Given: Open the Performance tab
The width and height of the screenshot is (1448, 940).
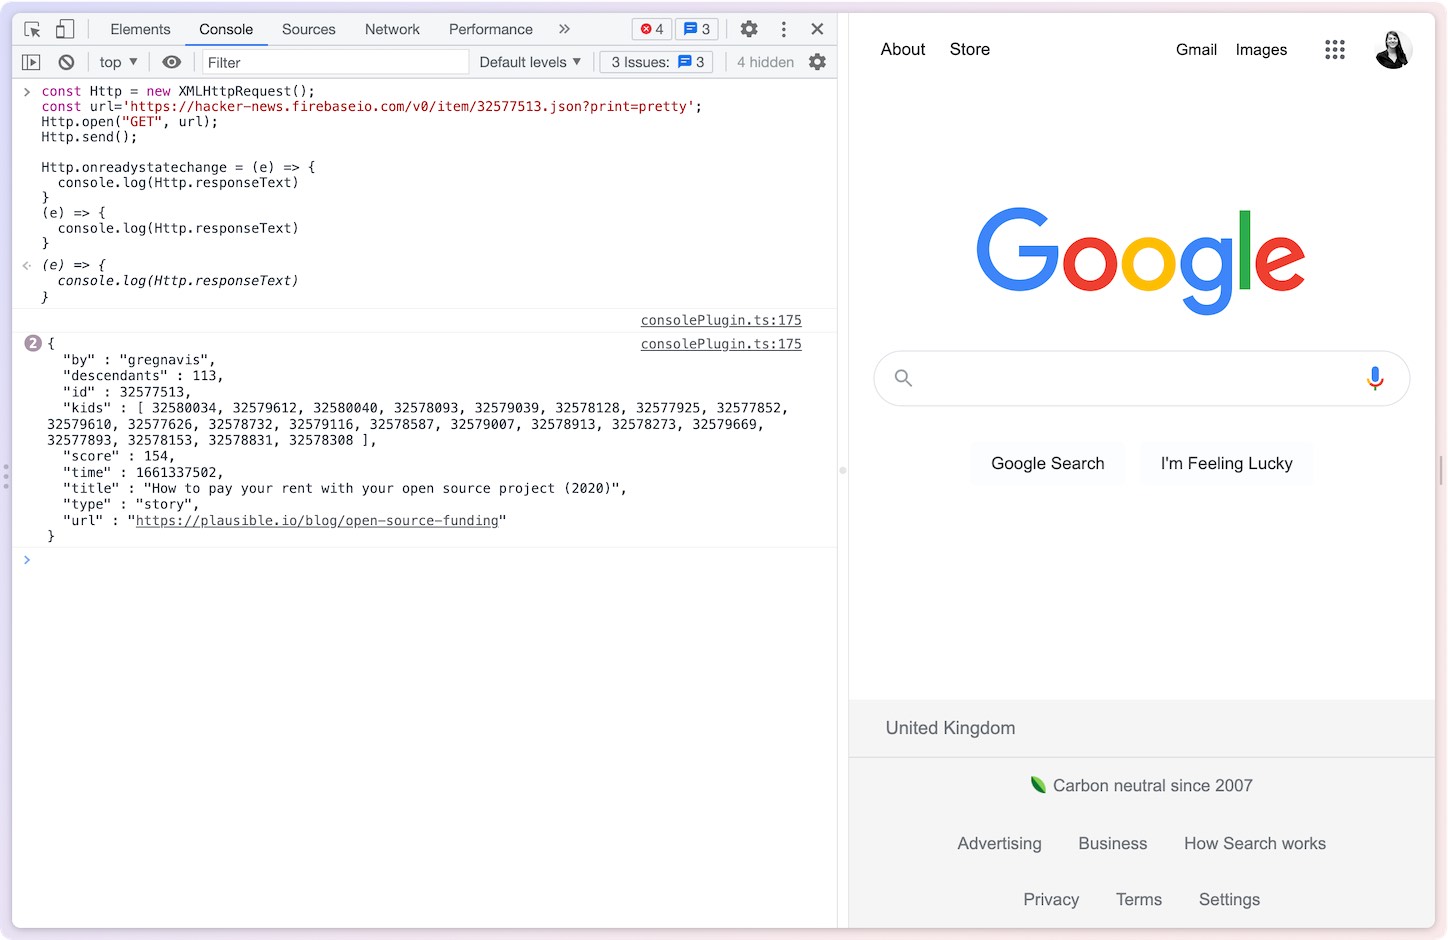Looking at the screenshot, I should point(491,29).
